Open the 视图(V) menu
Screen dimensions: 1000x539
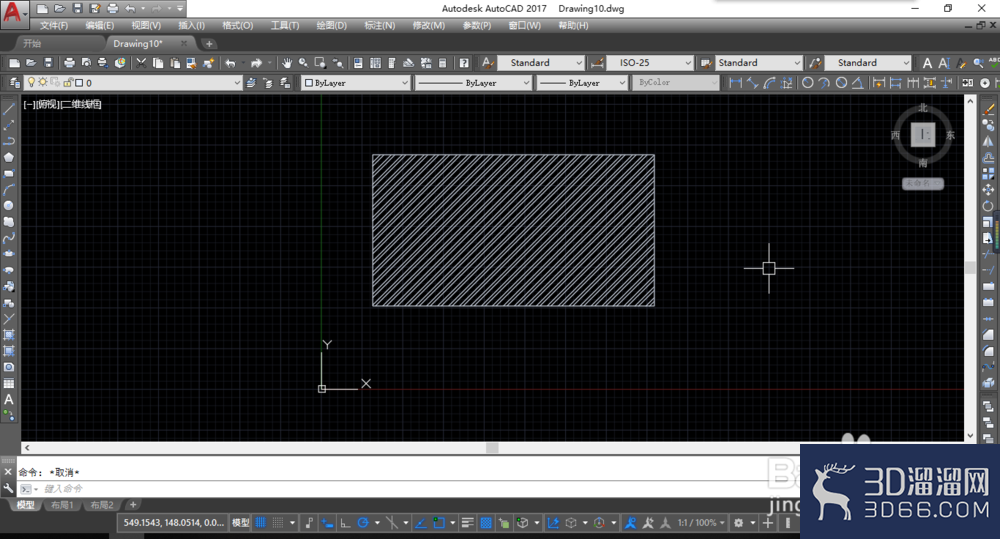point(146,26)
